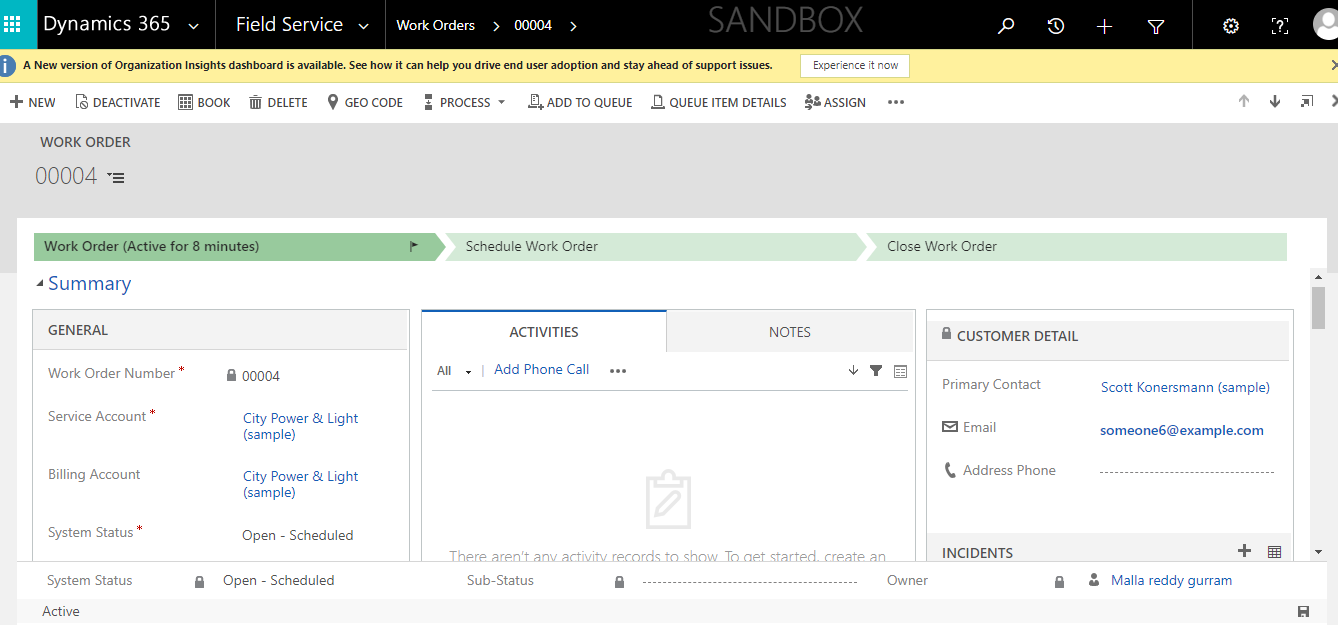Open more commands ellipsis in command bar
Image resolution: width=1338 pixels, height=625 pixels.
coord(896,102)
